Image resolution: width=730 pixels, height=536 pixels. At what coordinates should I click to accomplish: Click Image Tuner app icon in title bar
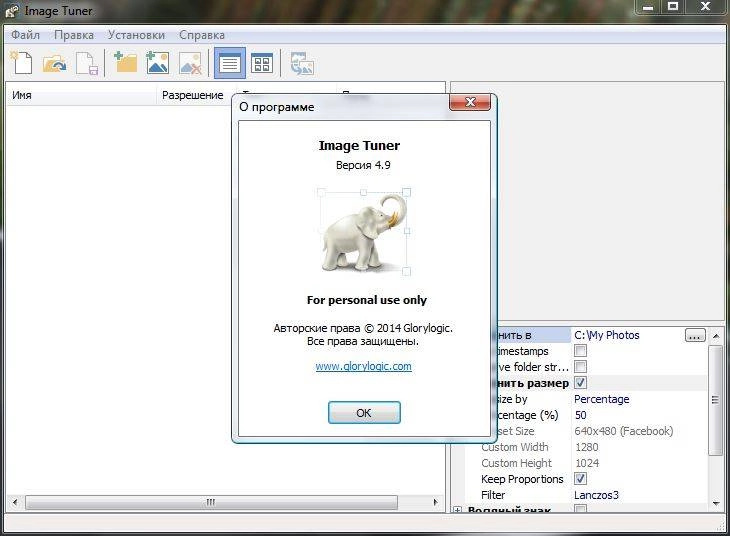(13, 11)
